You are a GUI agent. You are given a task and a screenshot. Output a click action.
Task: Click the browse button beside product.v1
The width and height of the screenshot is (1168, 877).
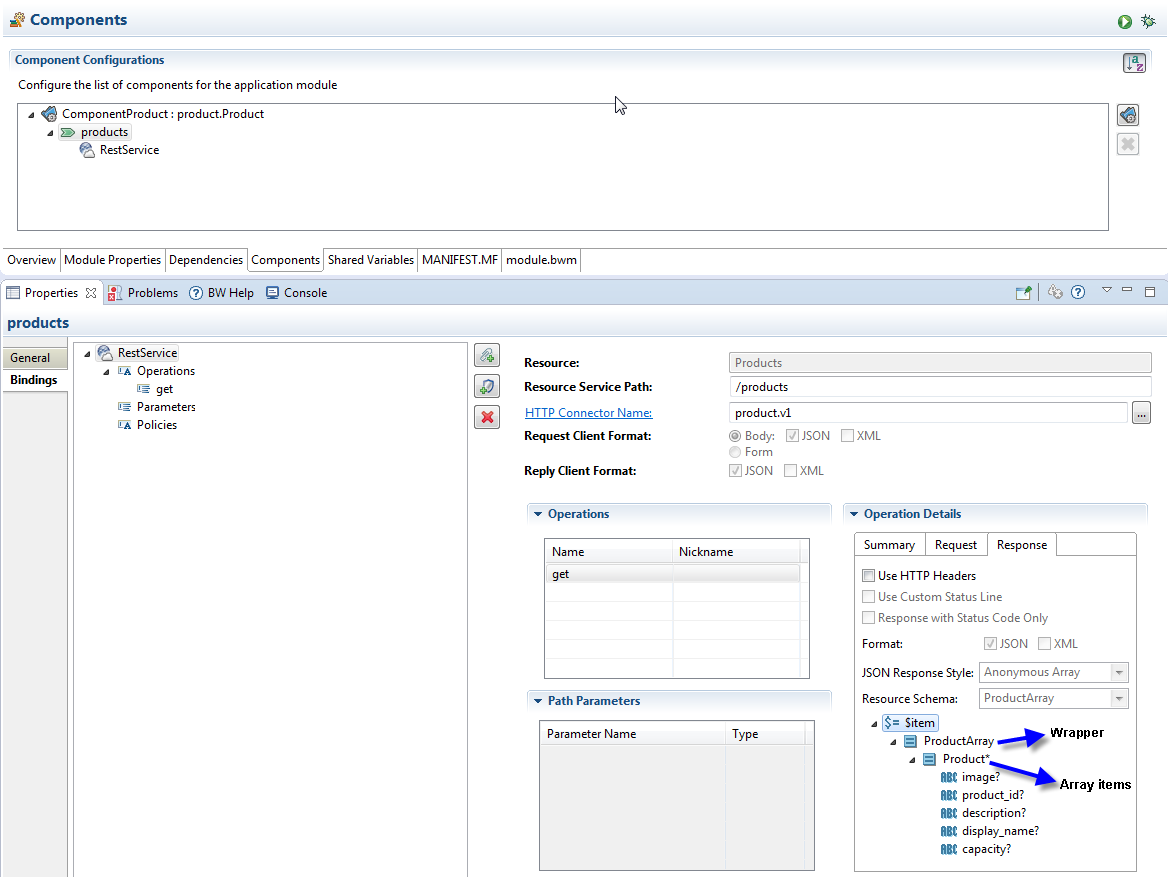1141,413
